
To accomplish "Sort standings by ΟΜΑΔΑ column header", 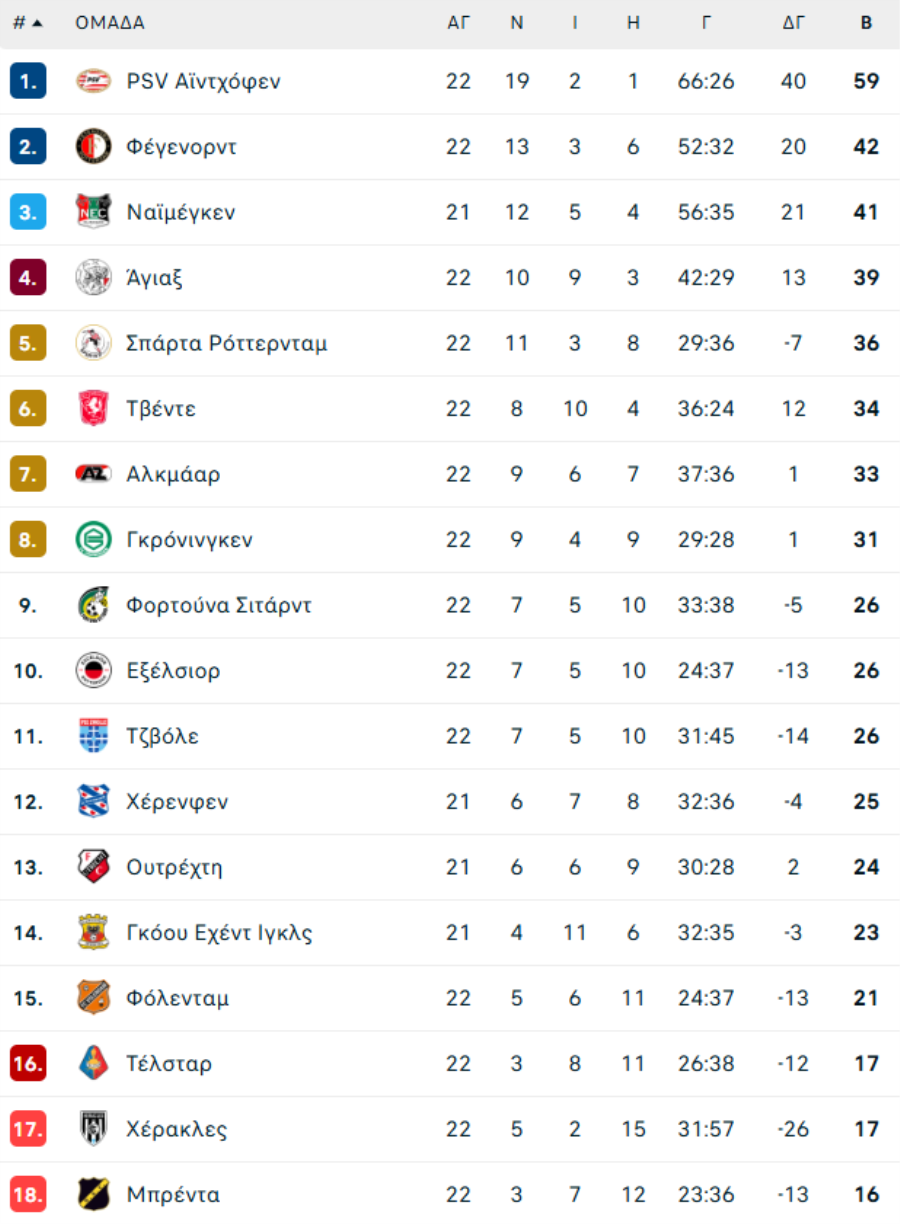I will point(110,23).
